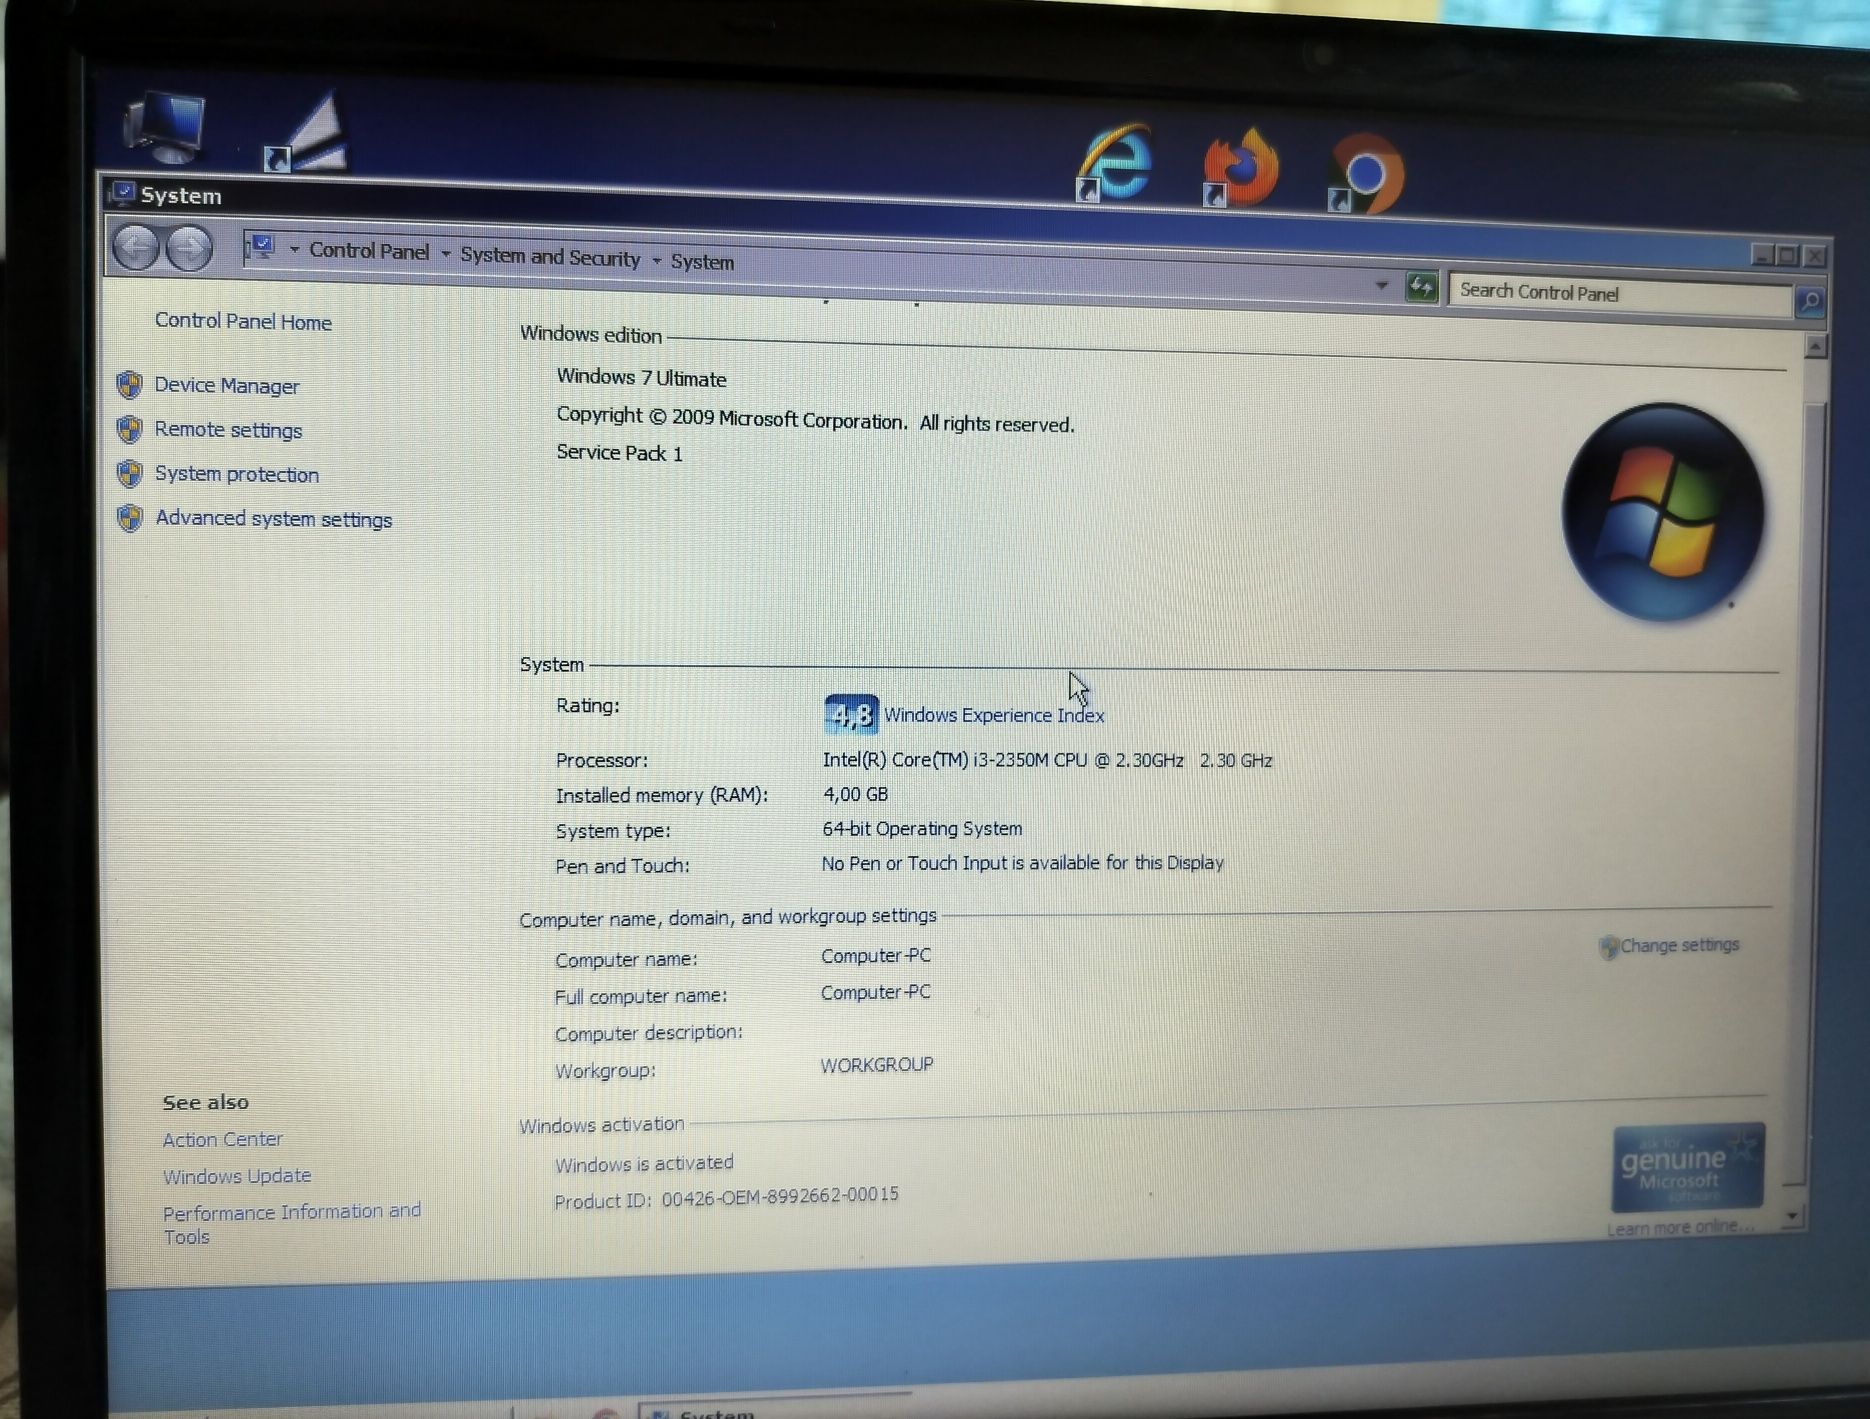Open the Windows Experience Index link
This screenshot has width=1870, height=1419.
click(994, 715)
